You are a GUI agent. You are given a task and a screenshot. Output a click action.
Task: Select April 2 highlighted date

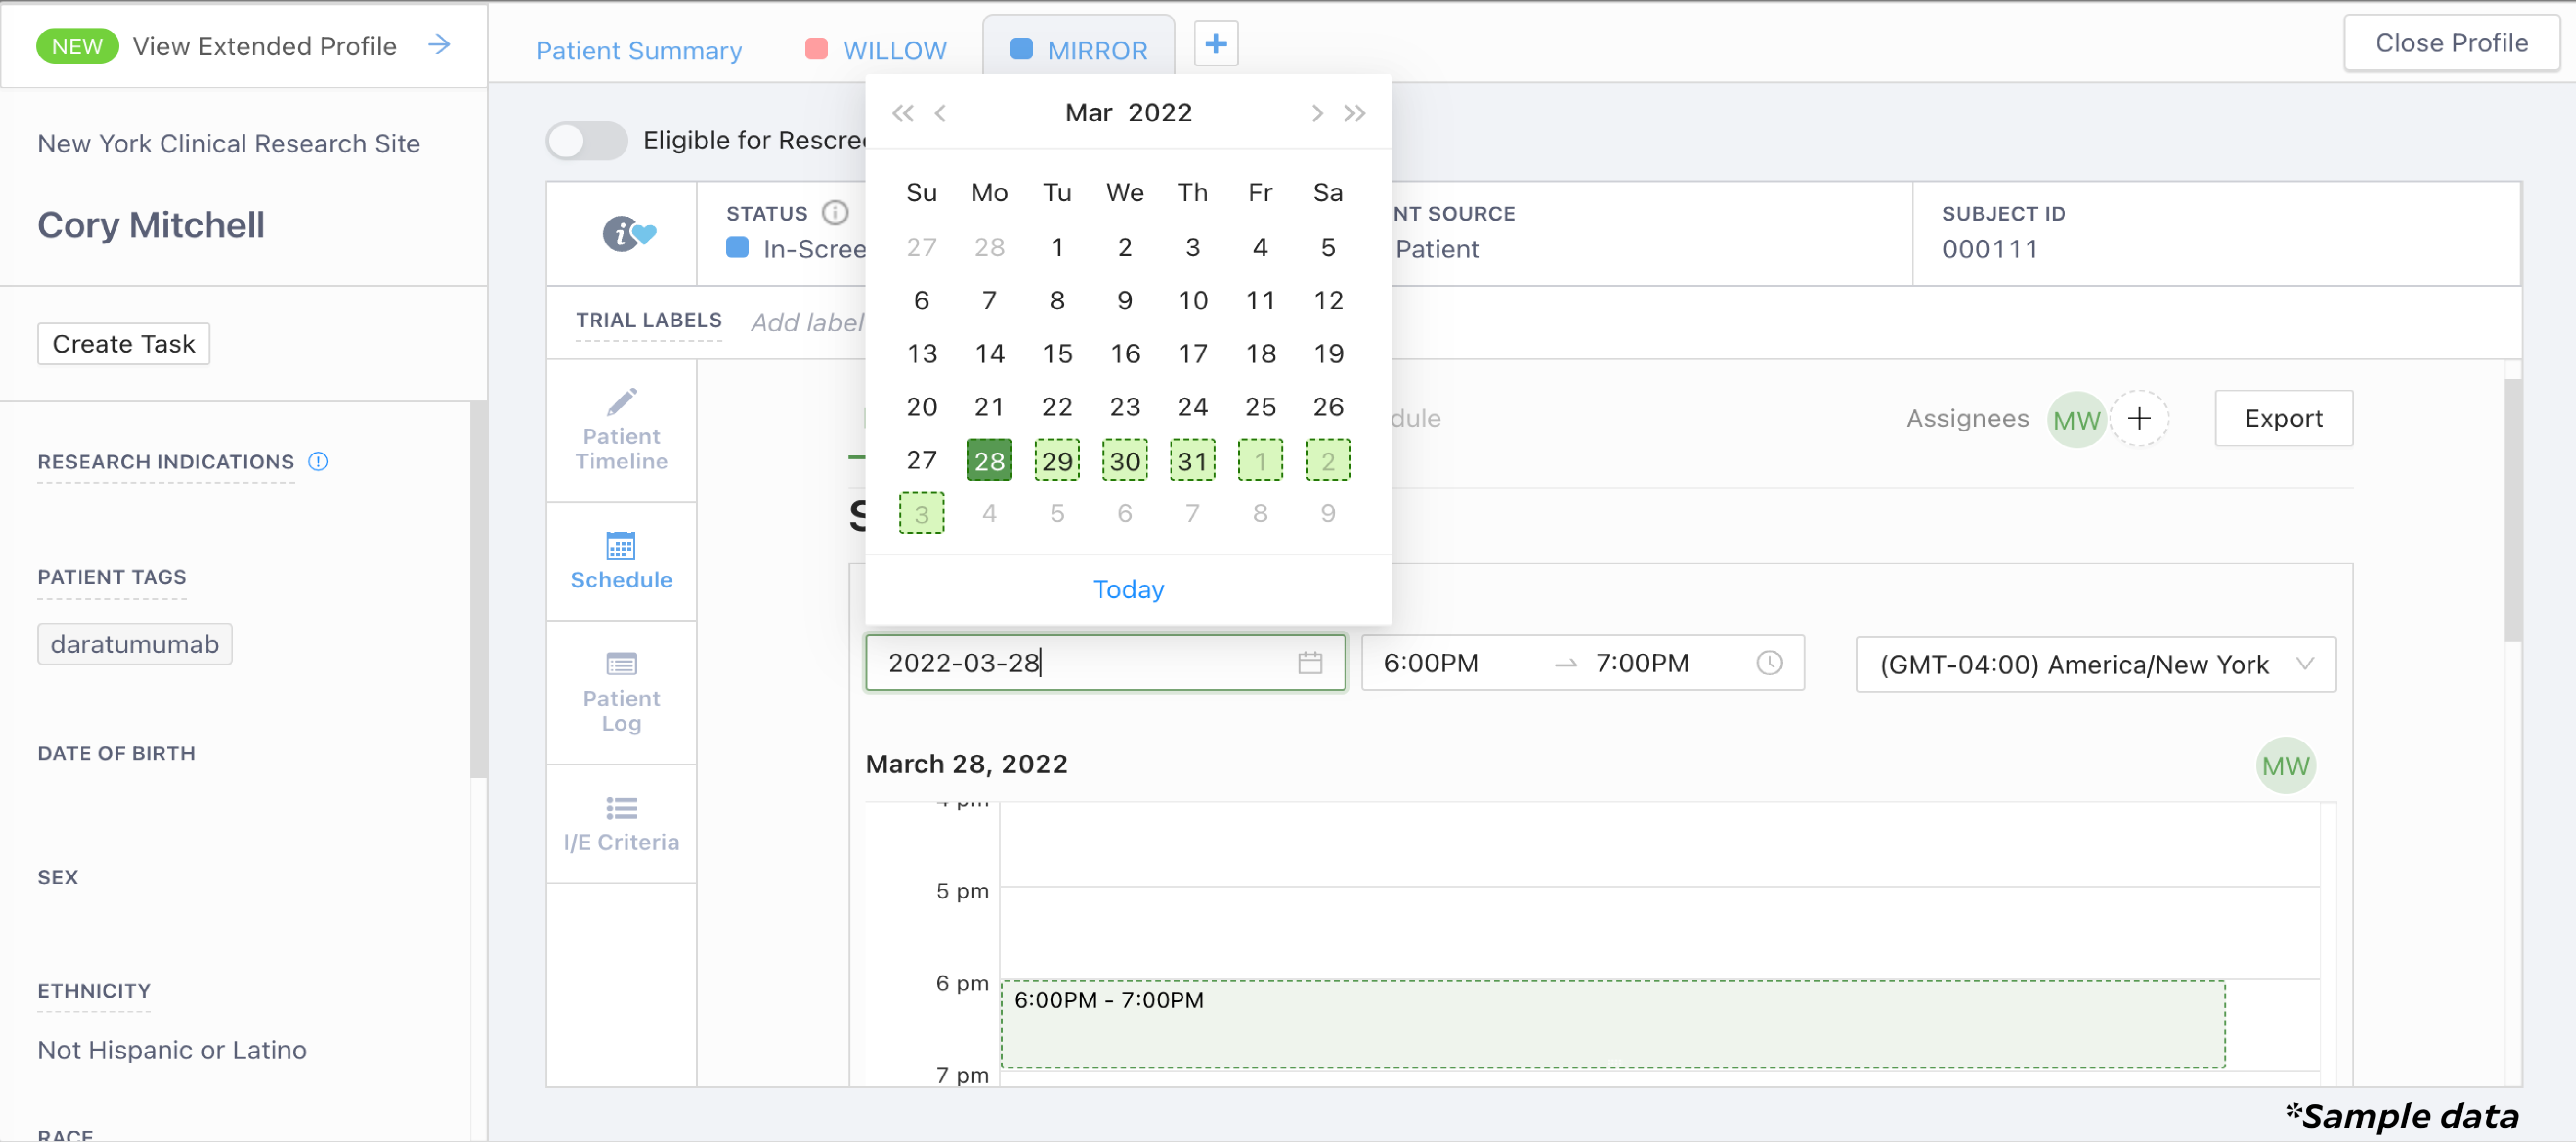[x=1328, y=461]
